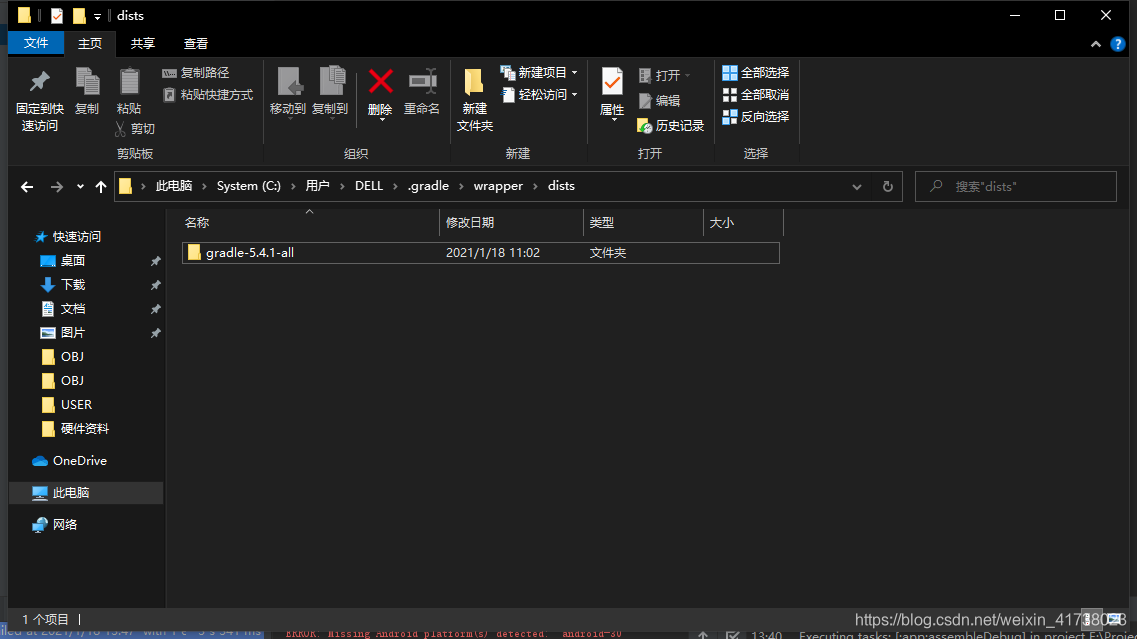The width and height of the screenshot is (1137, 639).
Task: Switch to the Share (共享) tab
Action: click(x=143, y=44)
